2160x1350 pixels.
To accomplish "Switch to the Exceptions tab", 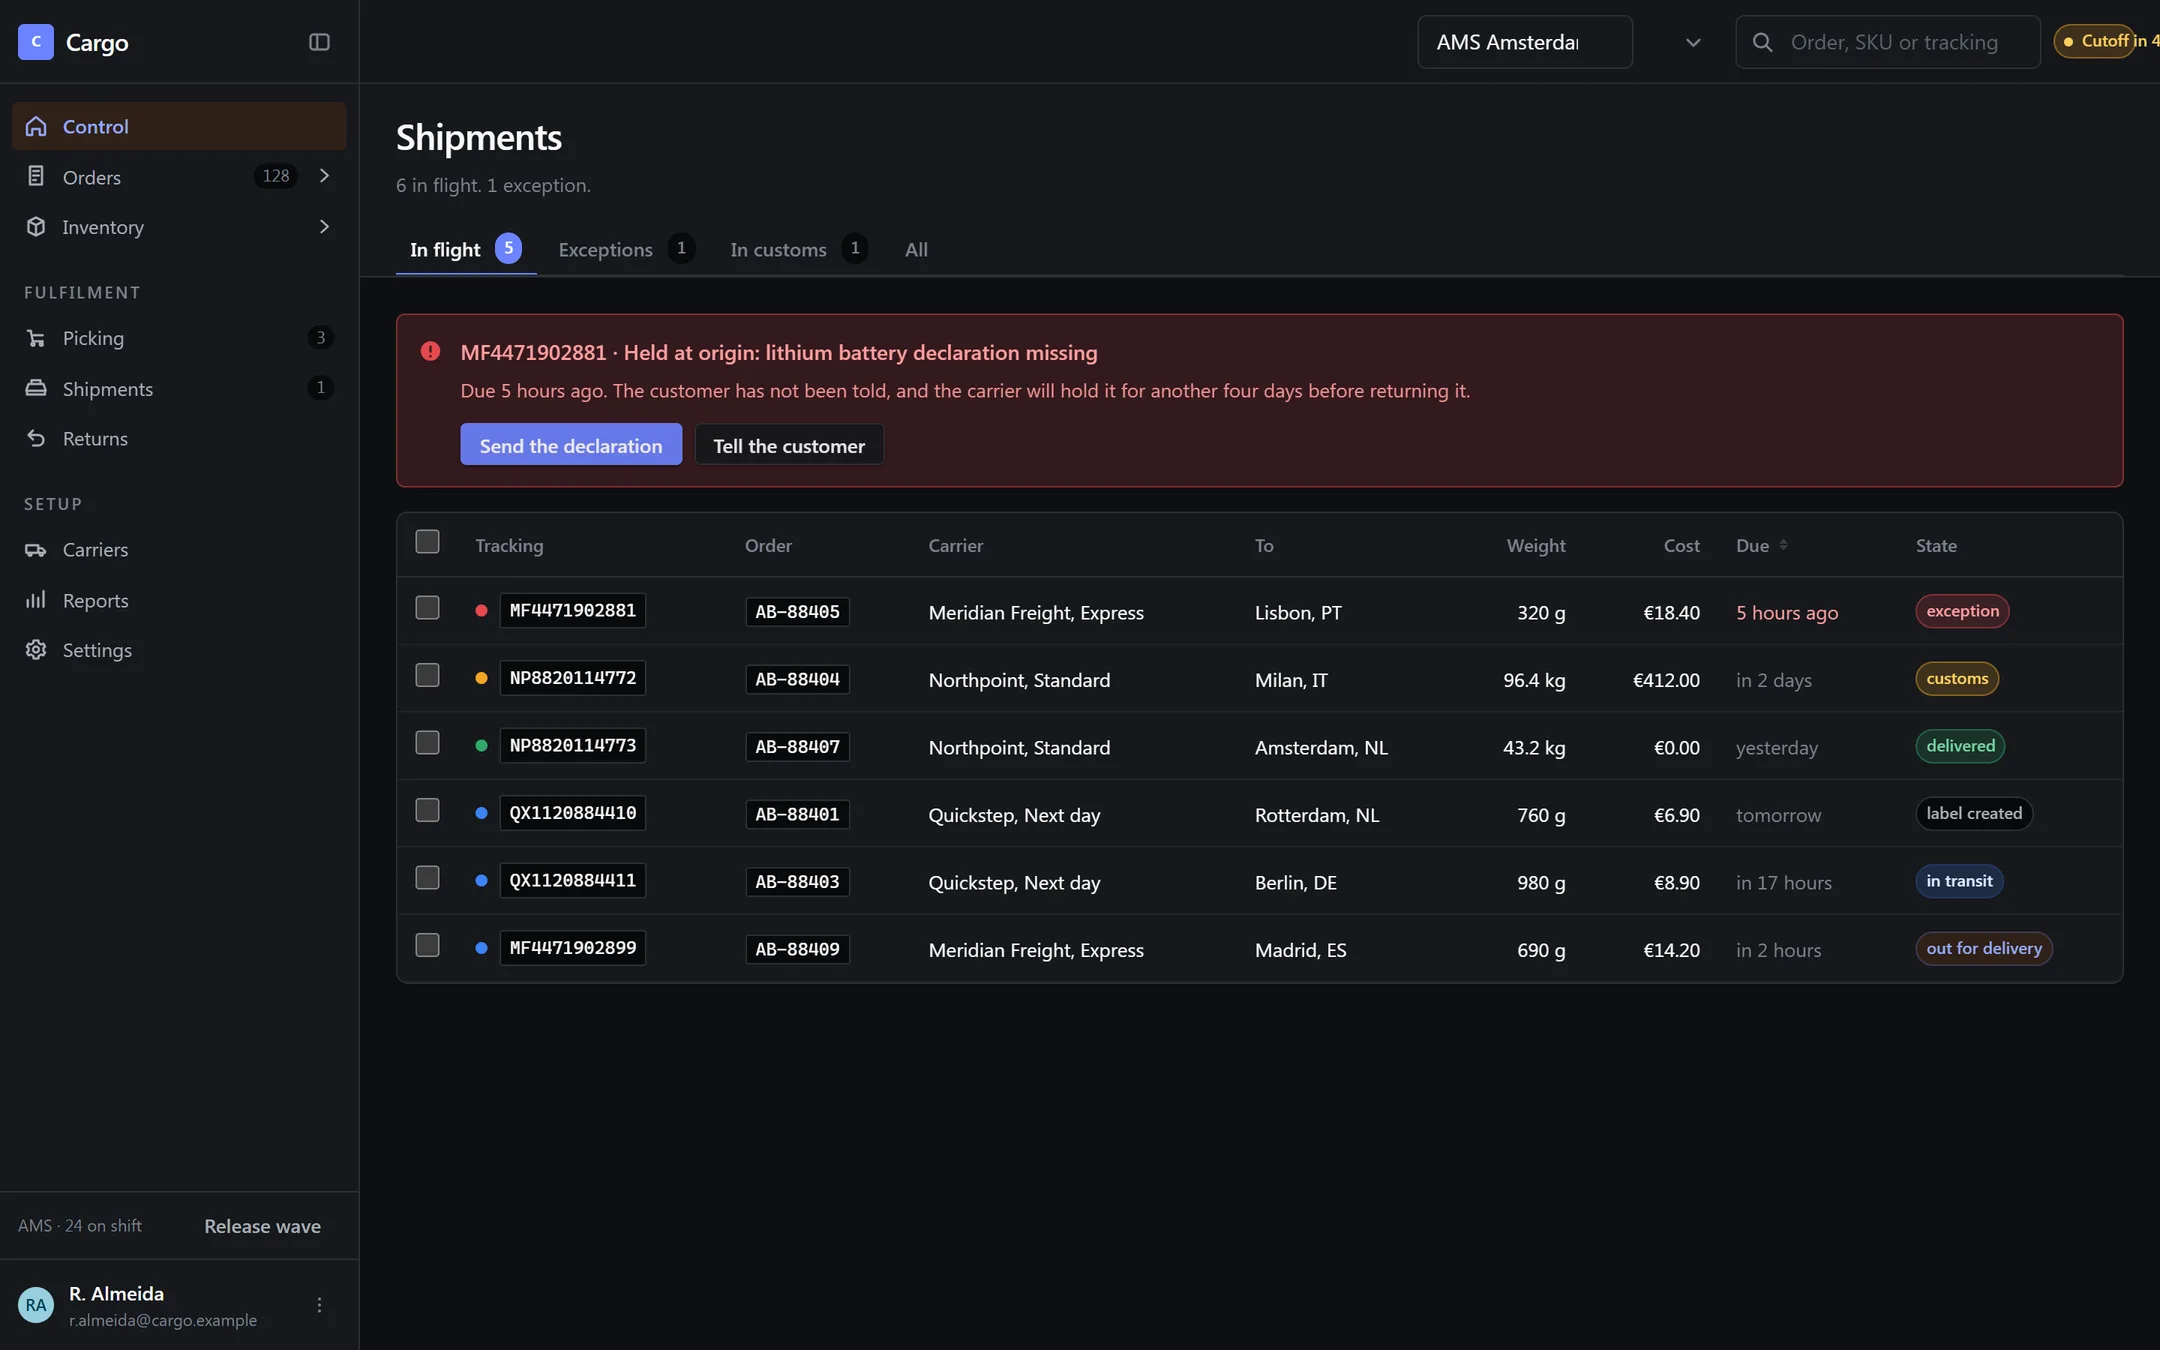I will pyautogui.click(x=626, y=249).
